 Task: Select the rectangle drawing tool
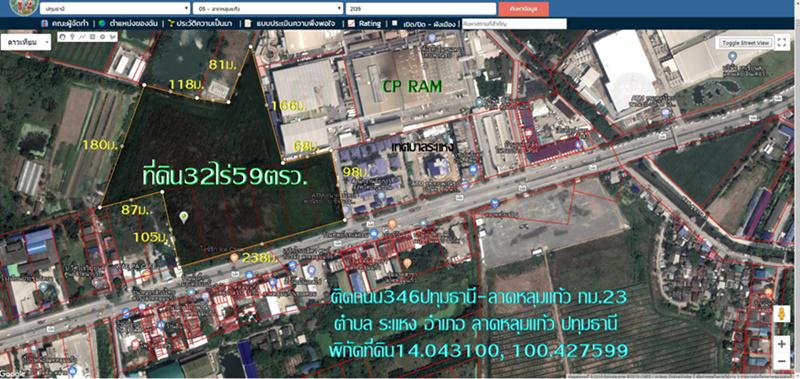[x=92, y=37]
